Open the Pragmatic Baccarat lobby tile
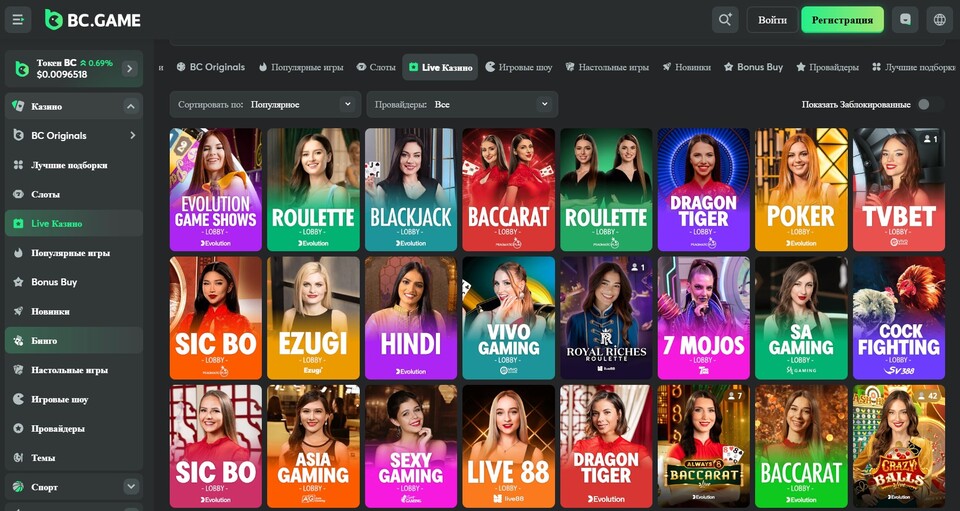Viewport: 960px width, 511px height. pos(508,190)
